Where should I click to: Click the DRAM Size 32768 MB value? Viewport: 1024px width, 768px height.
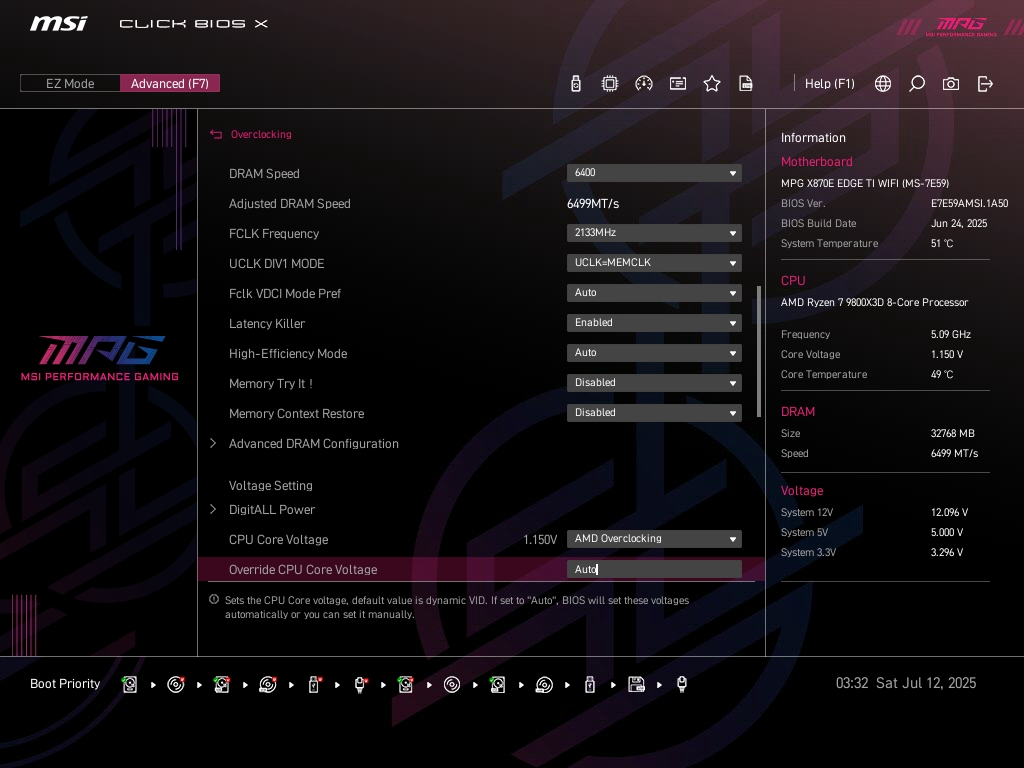tap(952, 434)
